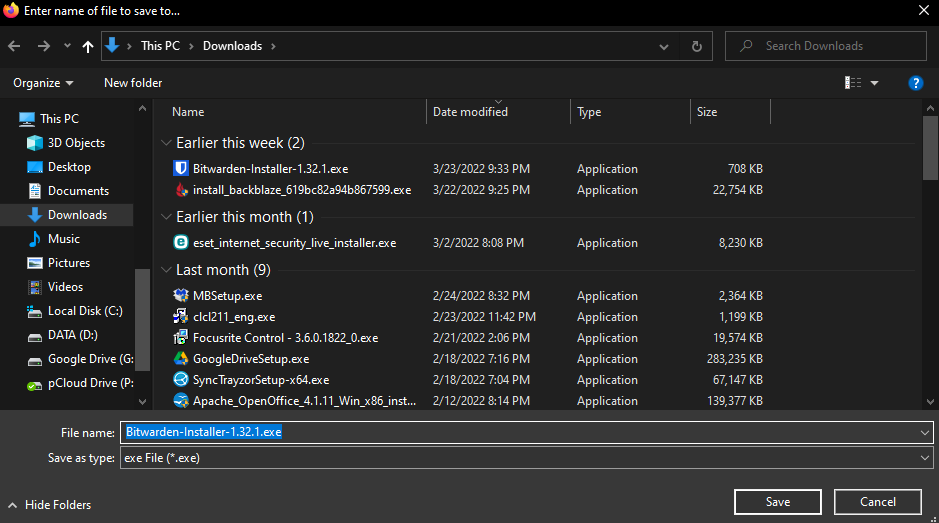Collapse the 'Last month' group
This screenshot has width=939, height=523.
coord(166,270)
